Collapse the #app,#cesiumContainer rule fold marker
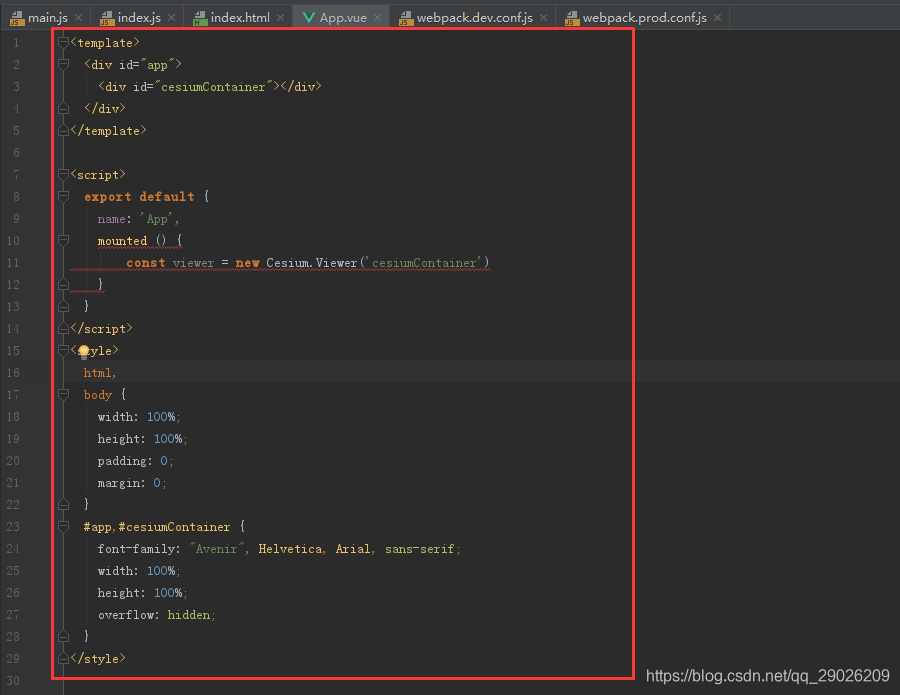 coord(62,526)
